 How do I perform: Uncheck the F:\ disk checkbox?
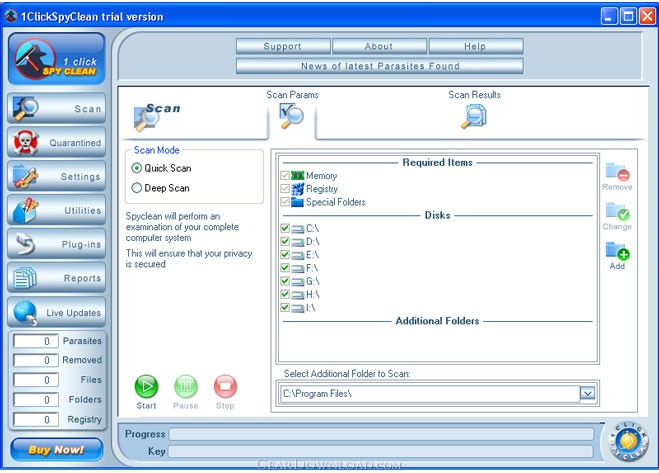[285, 267]
